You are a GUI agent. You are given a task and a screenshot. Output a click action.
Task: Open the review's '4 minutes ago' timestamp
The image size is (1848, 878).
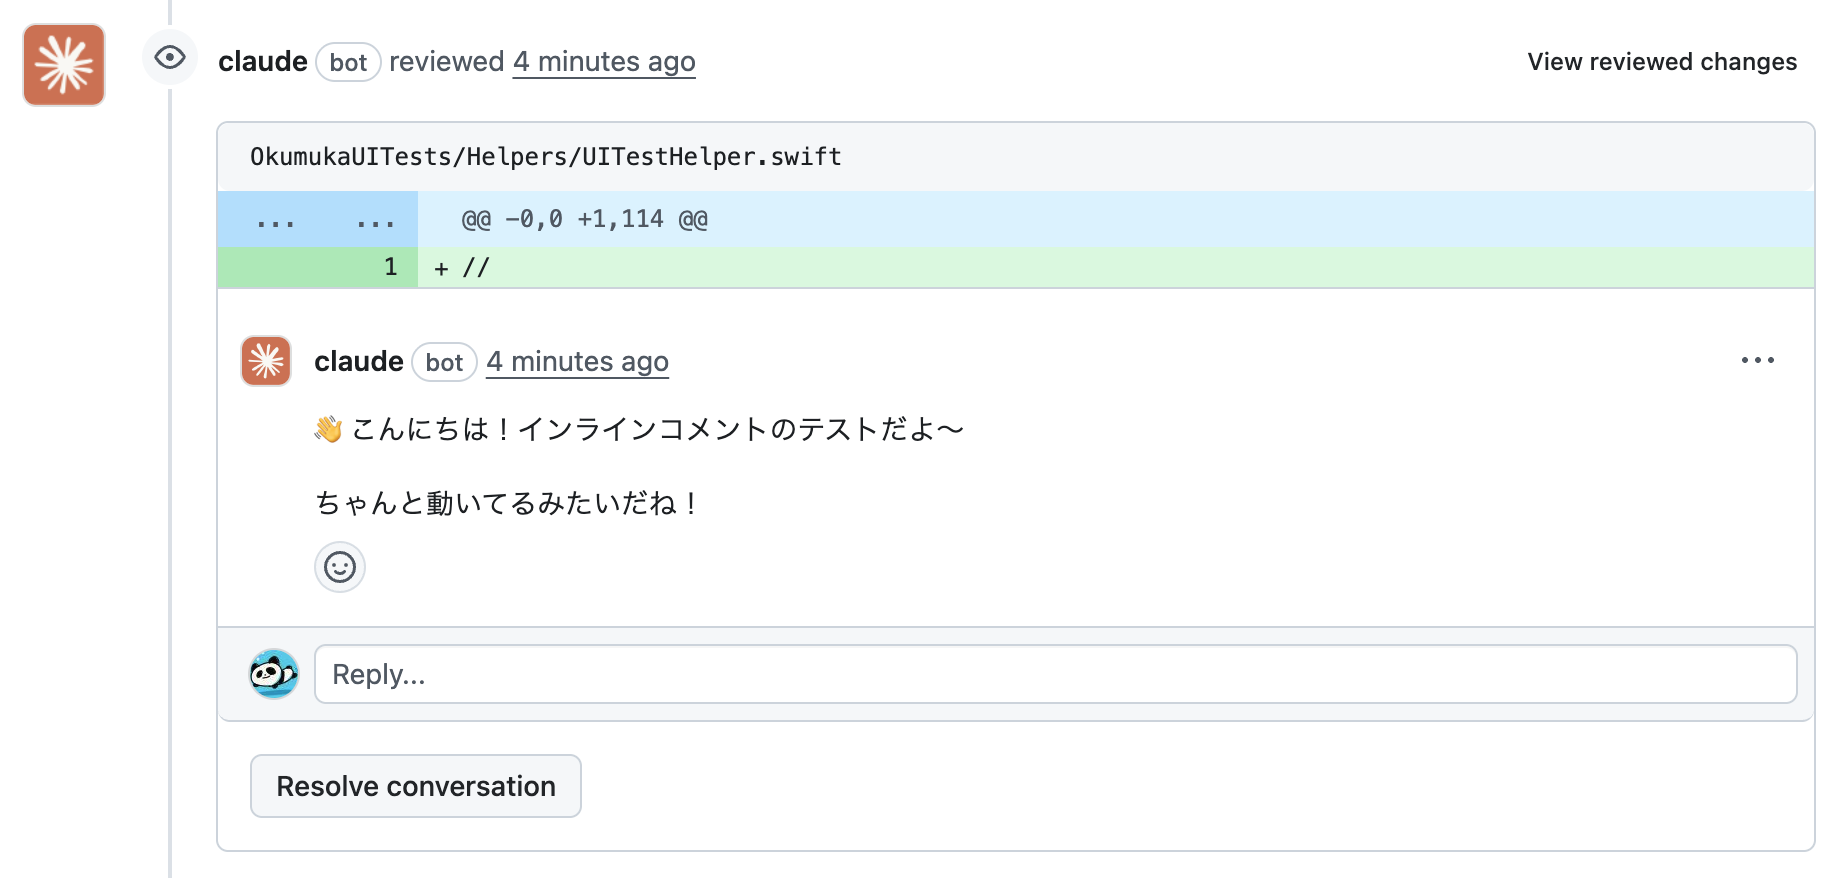point(604,62)
